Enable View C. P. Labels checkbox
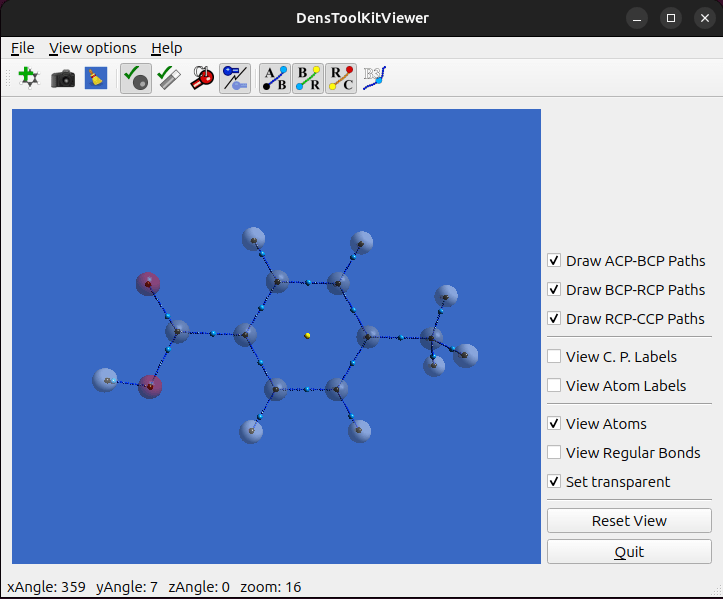This screenshot has height=599, width=723. (554, 357)
